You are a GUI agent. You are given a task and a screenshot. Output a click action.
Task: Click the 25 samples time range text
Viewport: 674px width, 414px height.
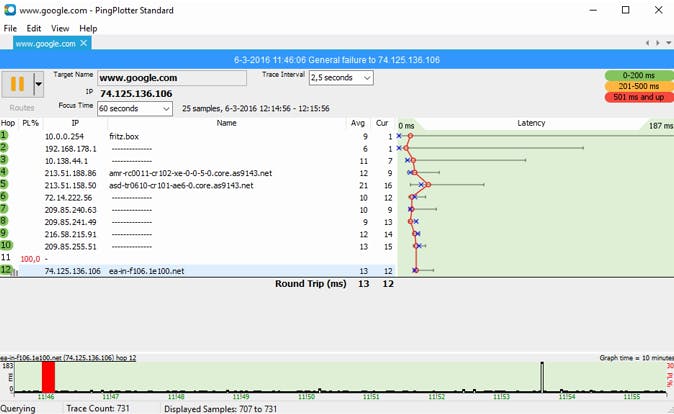tap(256, 108)
